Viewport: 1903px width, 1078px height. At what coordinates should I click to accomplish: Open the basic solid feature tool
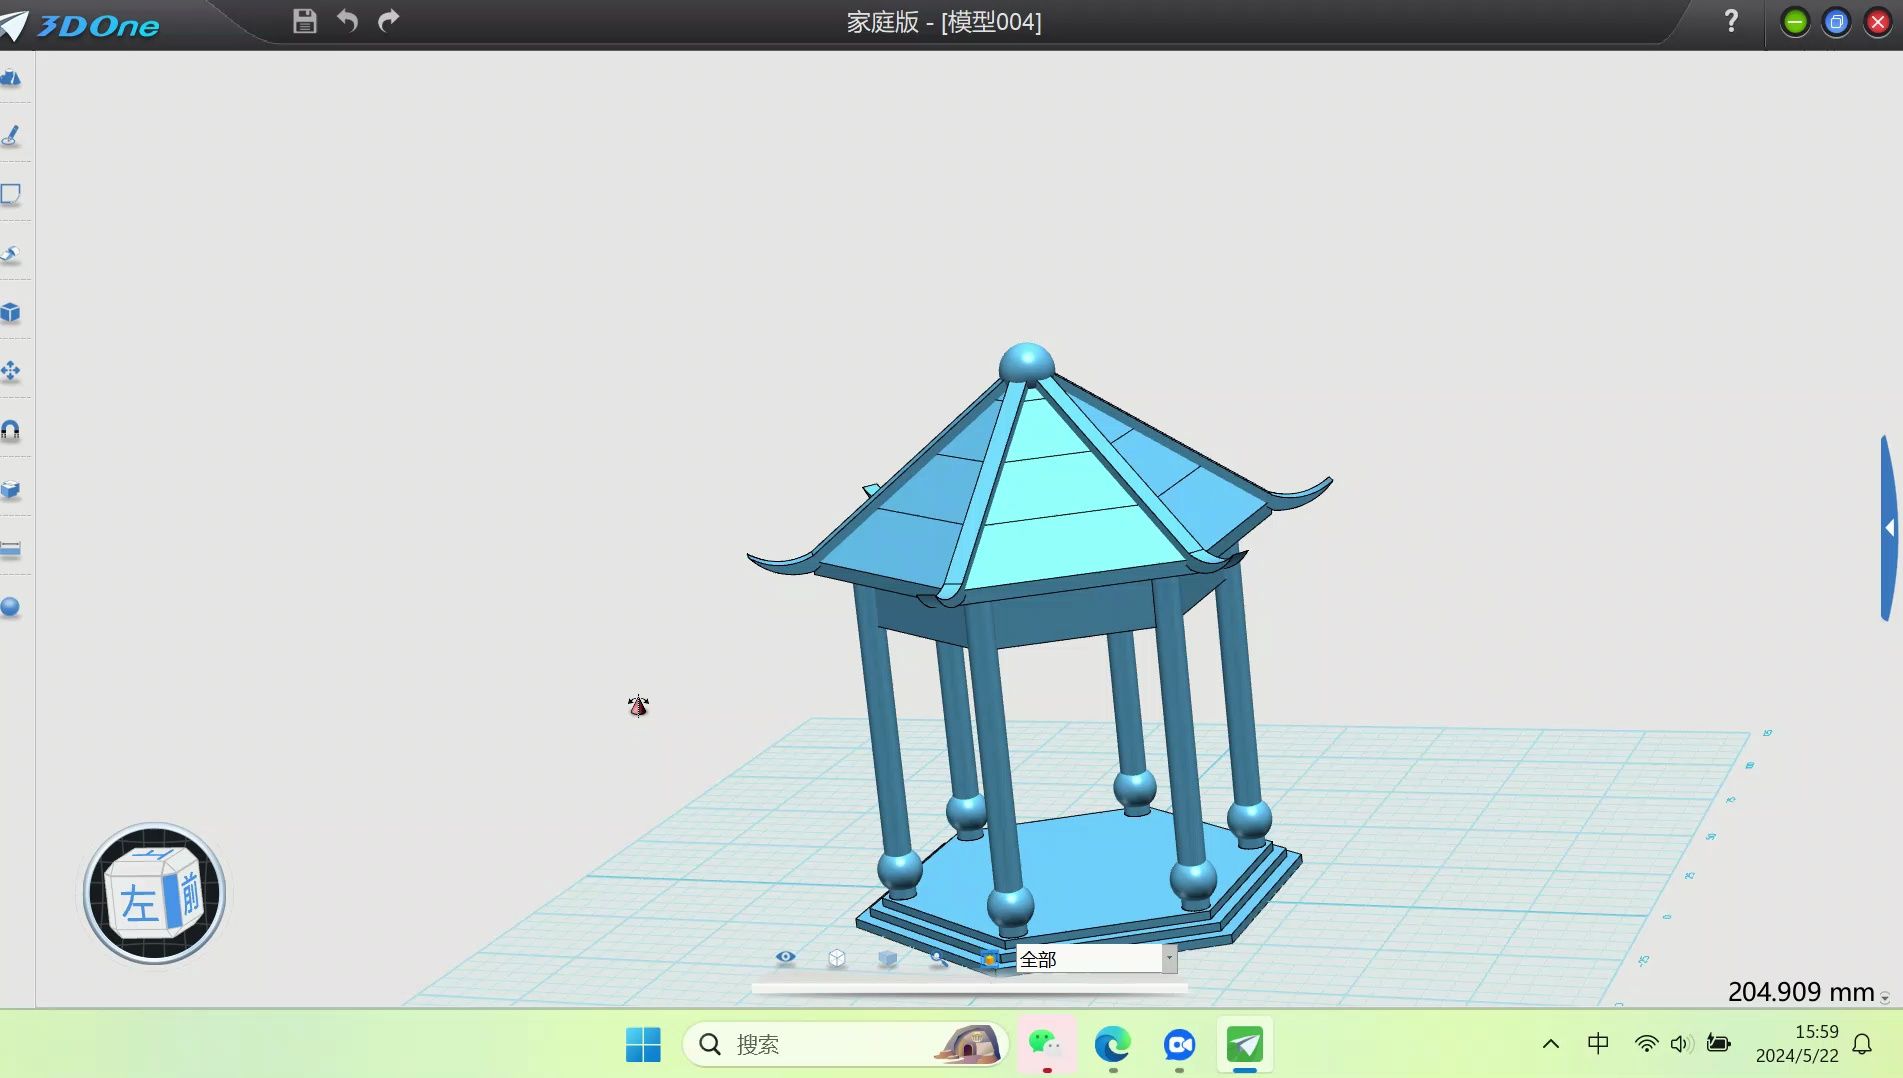click(x=12, y=312)
